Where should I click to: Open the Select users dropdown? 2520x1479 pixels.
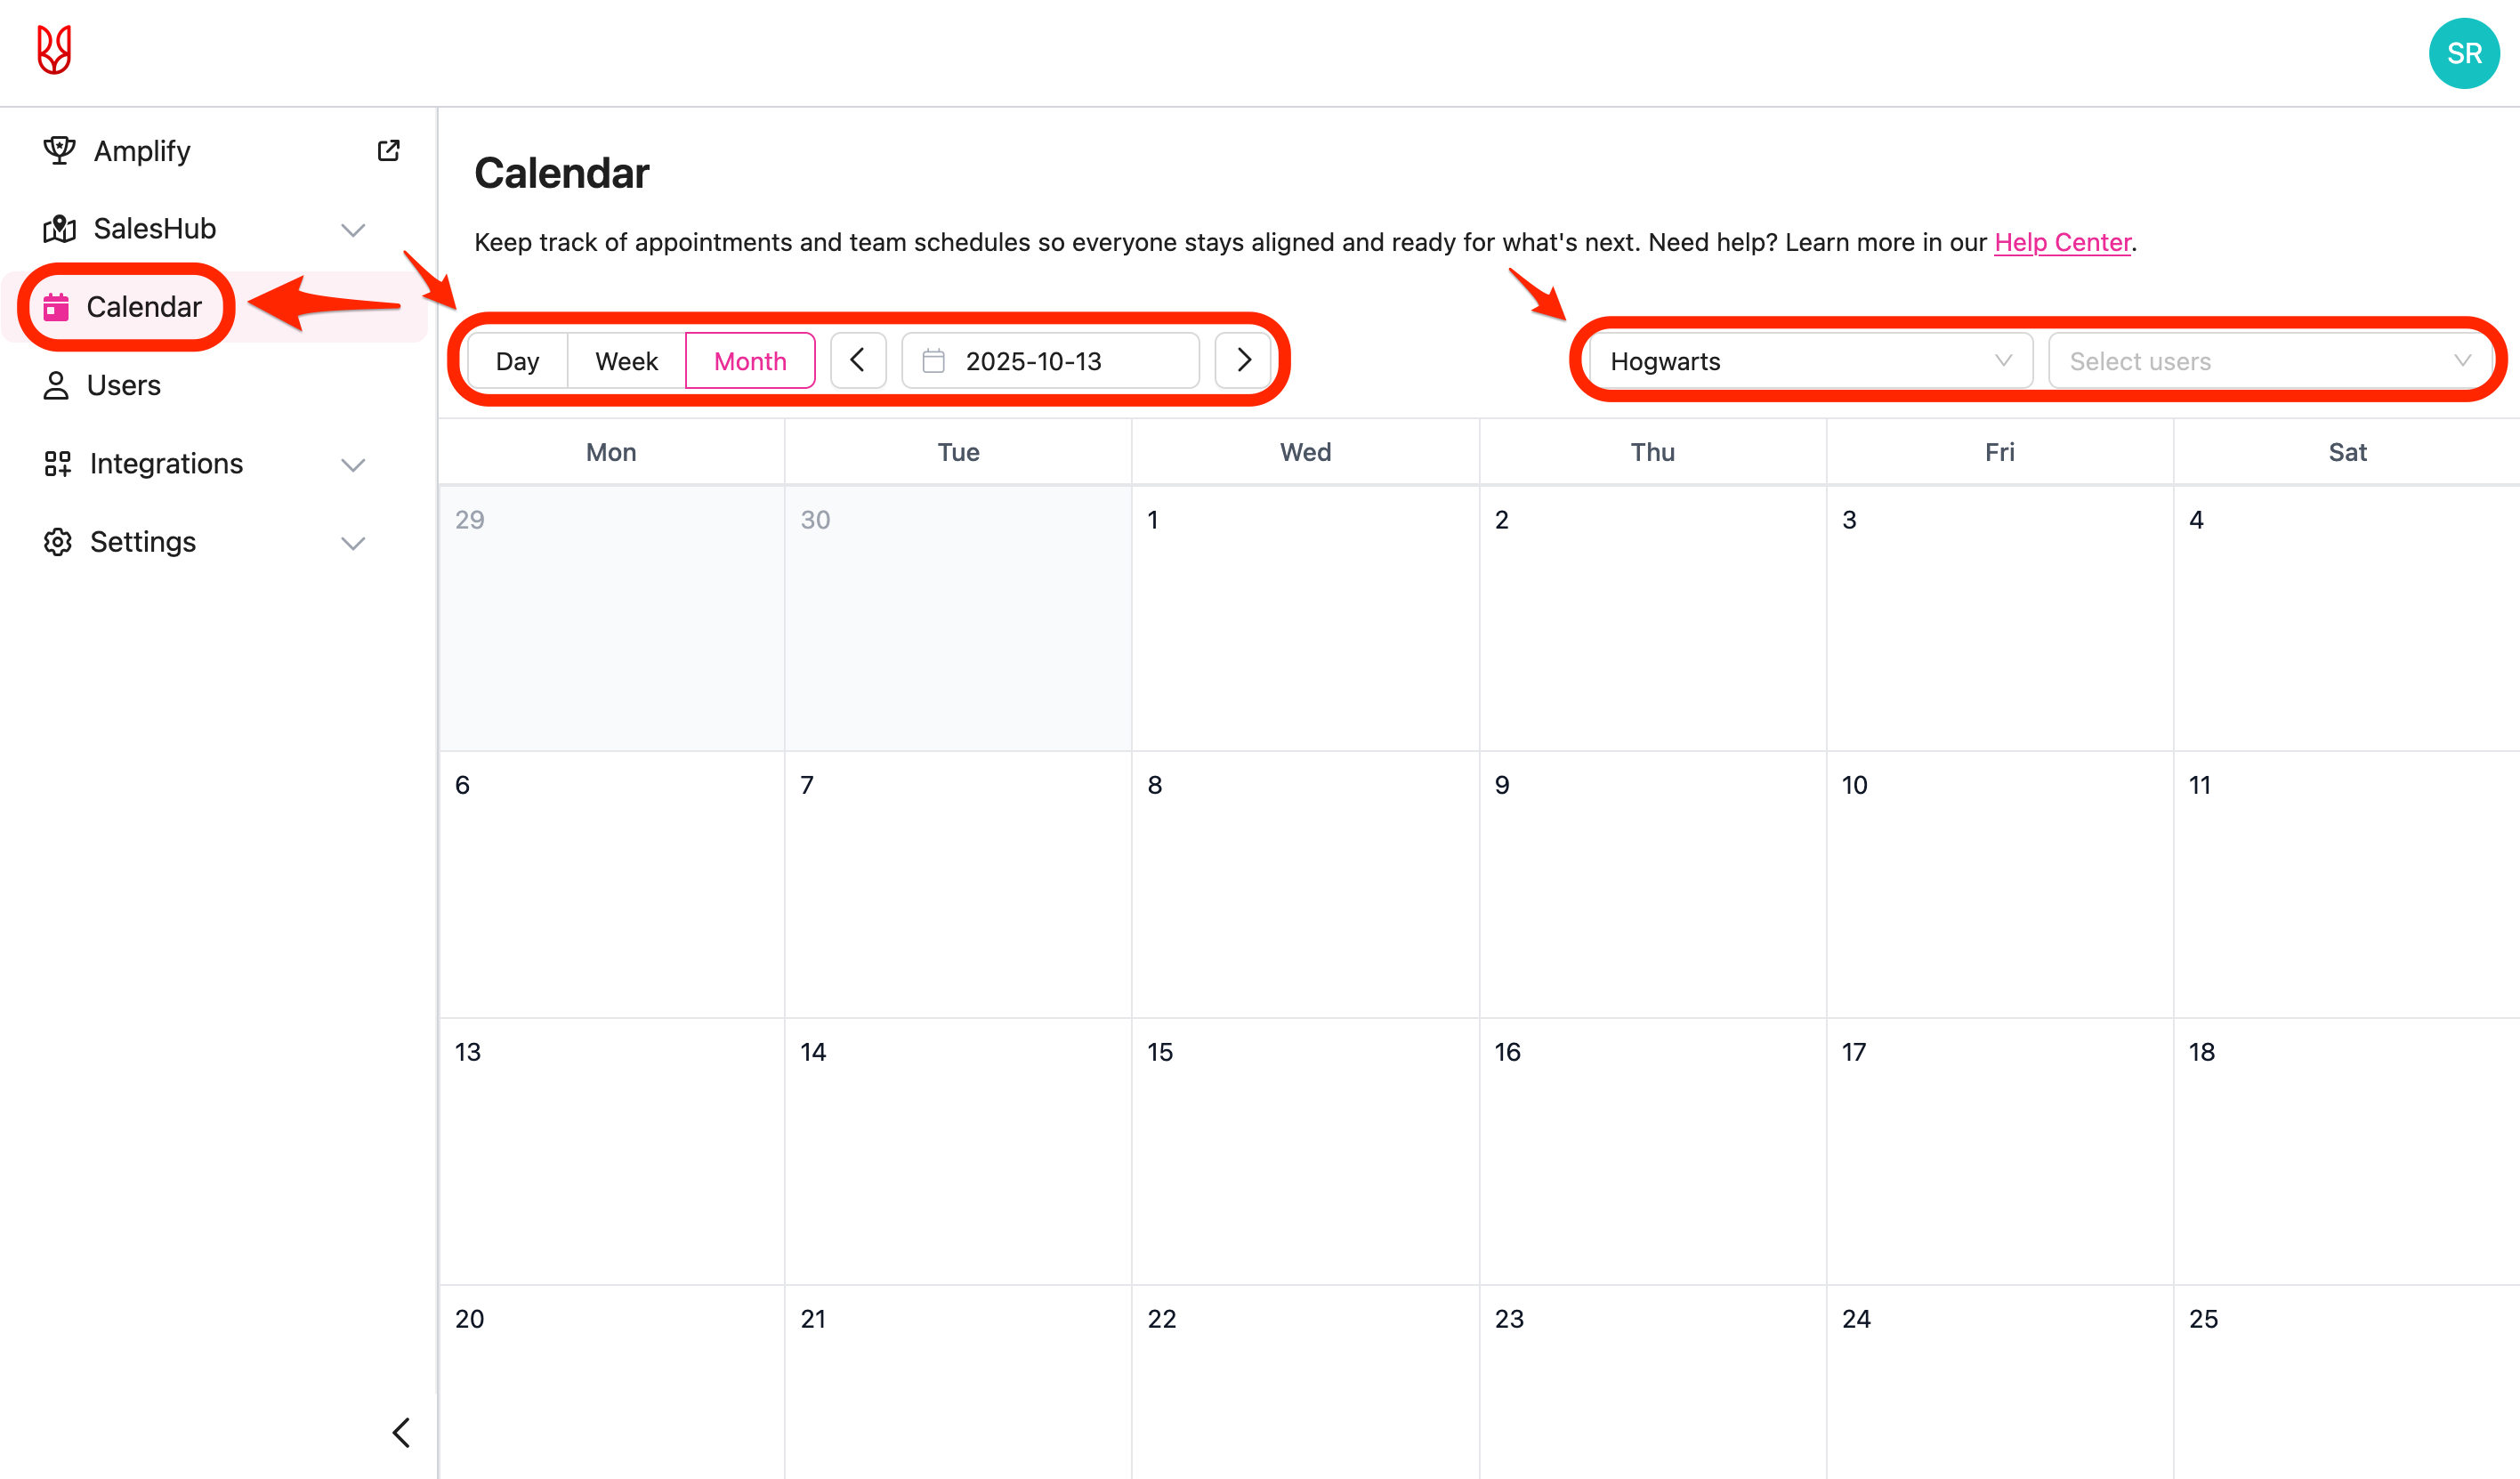click(x=2268, y=361)
